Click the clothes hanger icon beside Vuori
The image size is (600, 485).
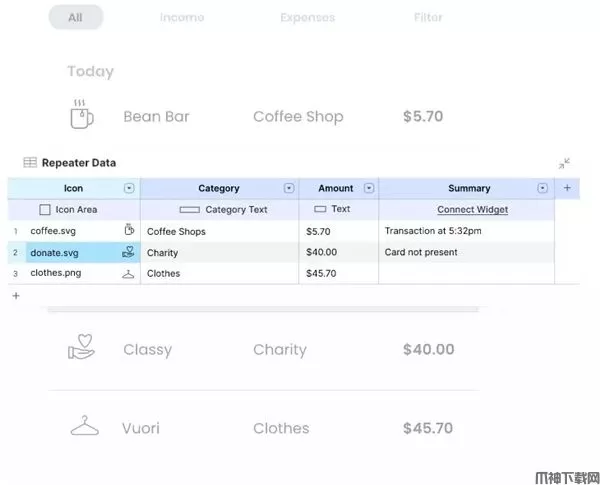pyautogui.click(x=85, y=427)
